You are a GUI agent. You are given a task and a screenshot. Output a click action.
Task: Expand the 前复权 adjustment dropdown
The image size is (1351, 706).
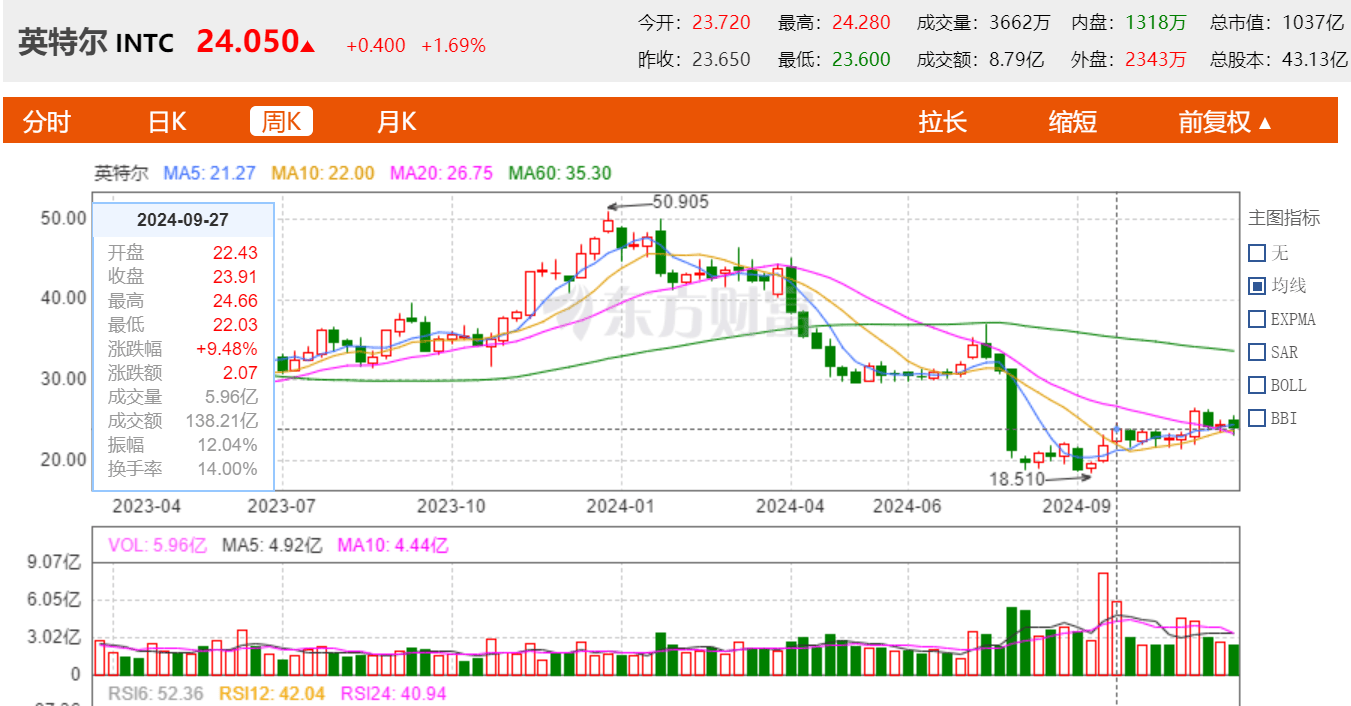tap(1225, 122)
